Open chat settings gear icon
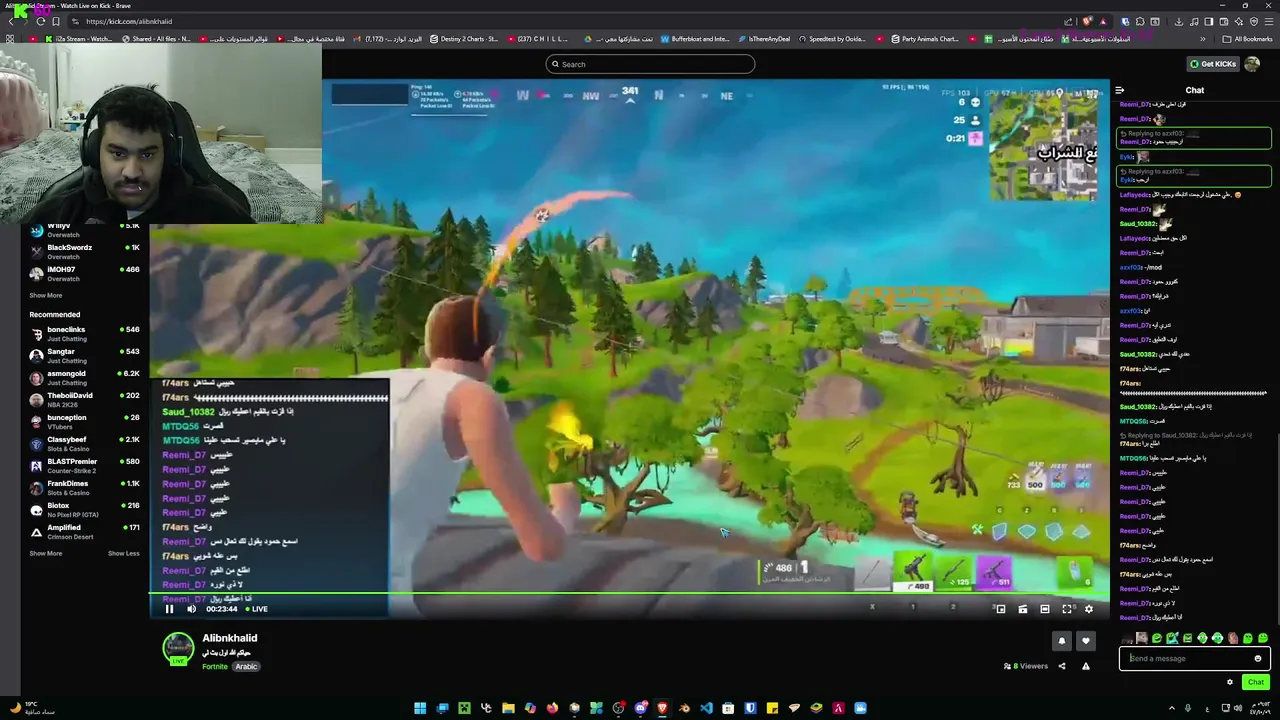1280x720 pixels. click(x=1230, y=682)
